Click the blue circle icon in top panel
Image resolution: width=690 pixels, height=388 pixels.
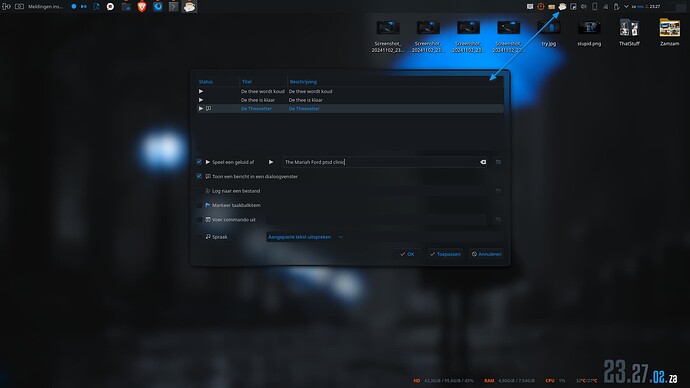(73, 7)
